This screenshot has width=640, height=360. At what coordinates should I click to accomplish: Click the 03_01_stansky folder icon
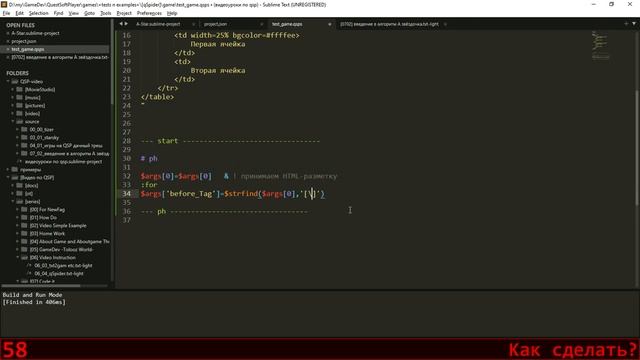(24, 138)
